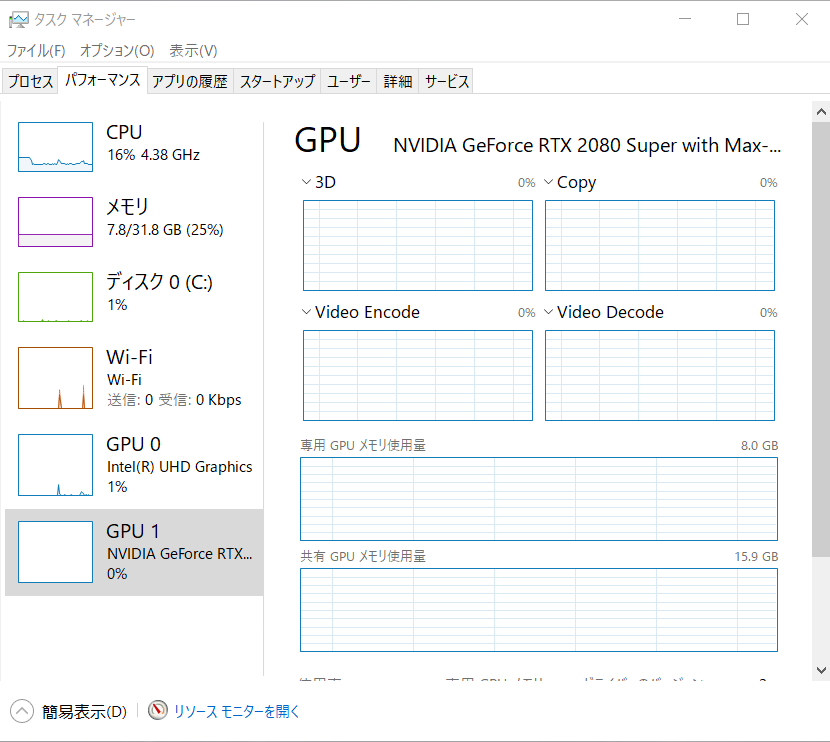The image size is (830, 742).
Task: Minimize the Task Manager window
Action: [x=685, y=19]
